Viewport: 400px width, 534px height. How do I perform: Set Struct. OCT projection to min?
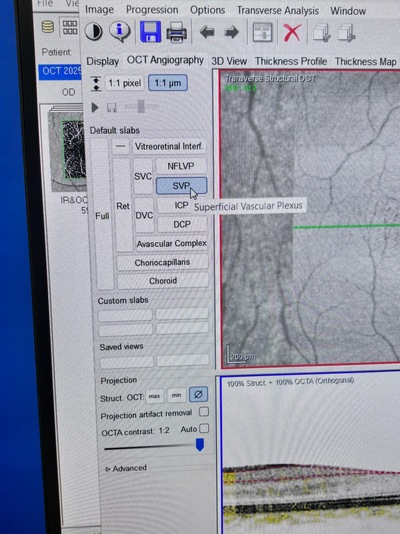(176, 395)
